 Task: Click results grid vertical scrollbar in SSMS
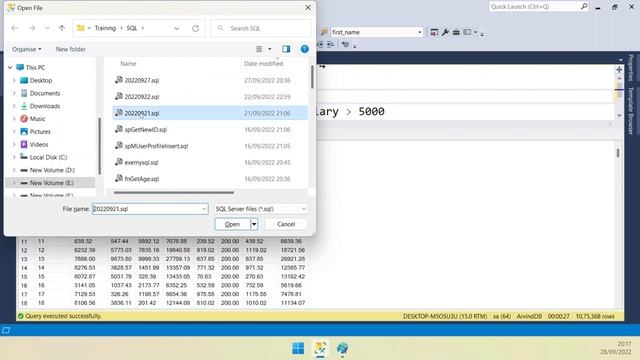[618, 153]
